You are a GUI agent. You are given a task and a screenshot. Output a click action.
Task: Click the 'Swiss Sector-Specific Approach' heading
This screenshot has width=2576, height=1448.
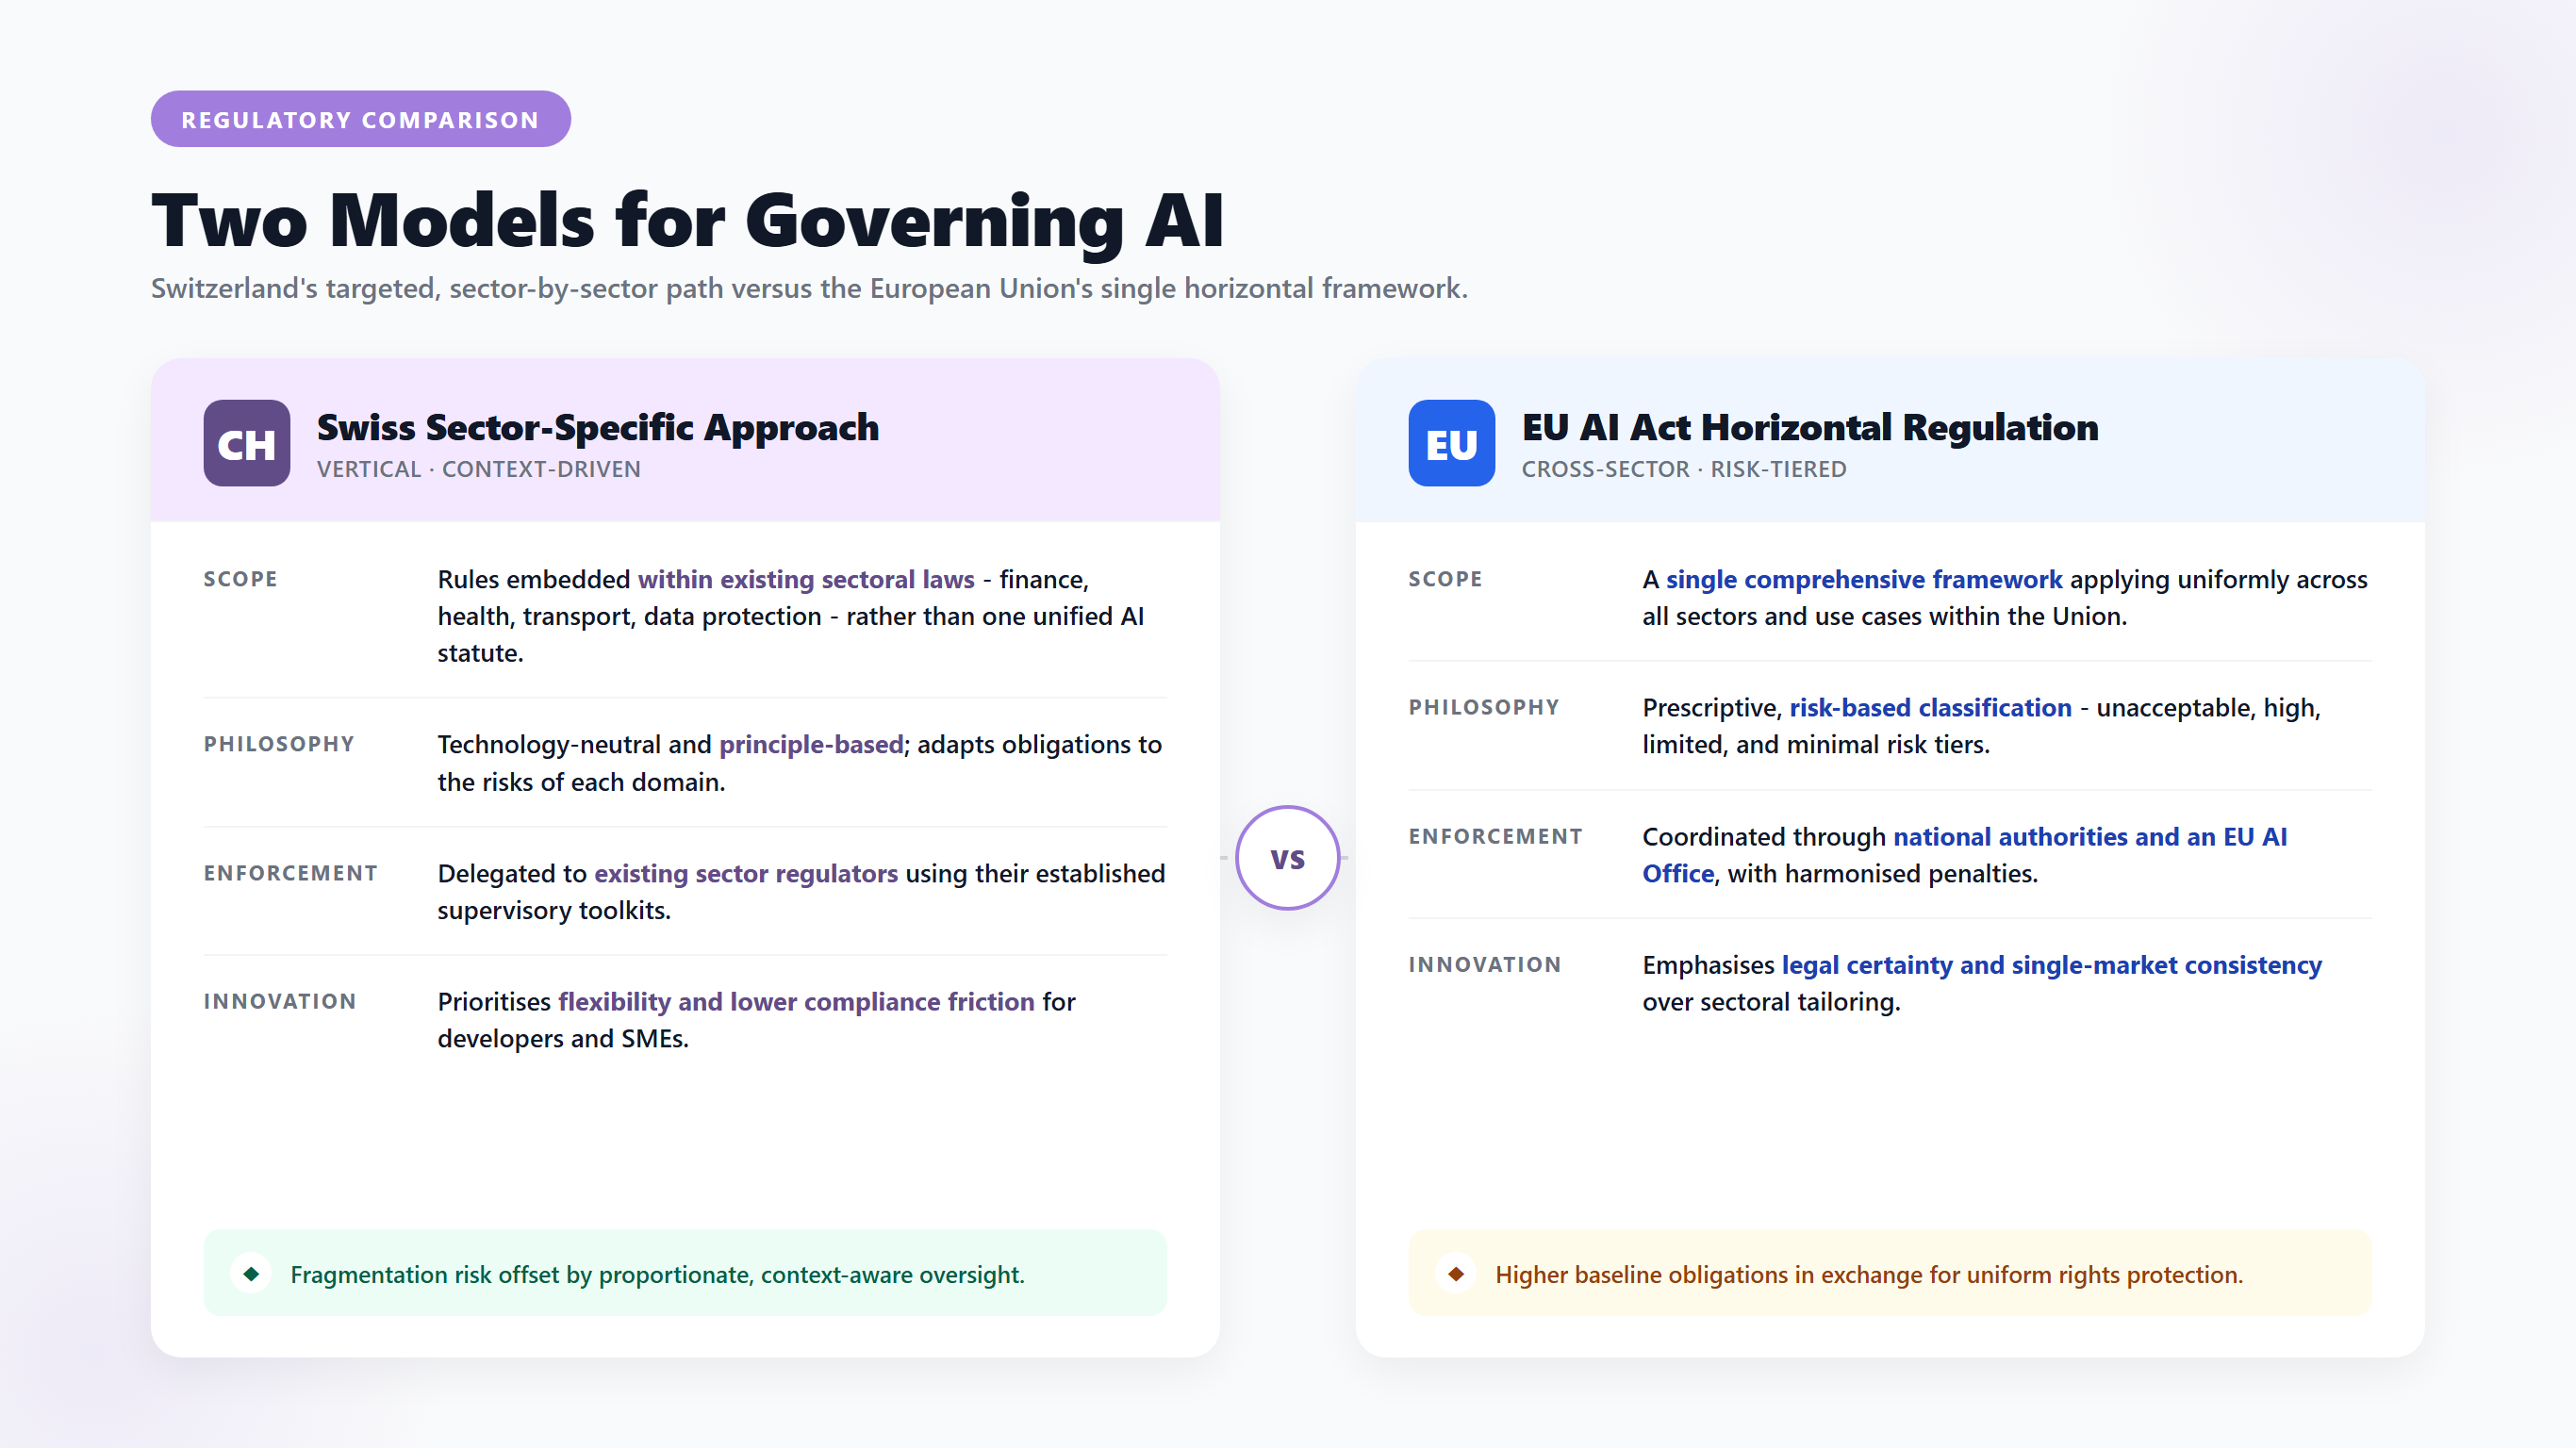tap(598, 427)
